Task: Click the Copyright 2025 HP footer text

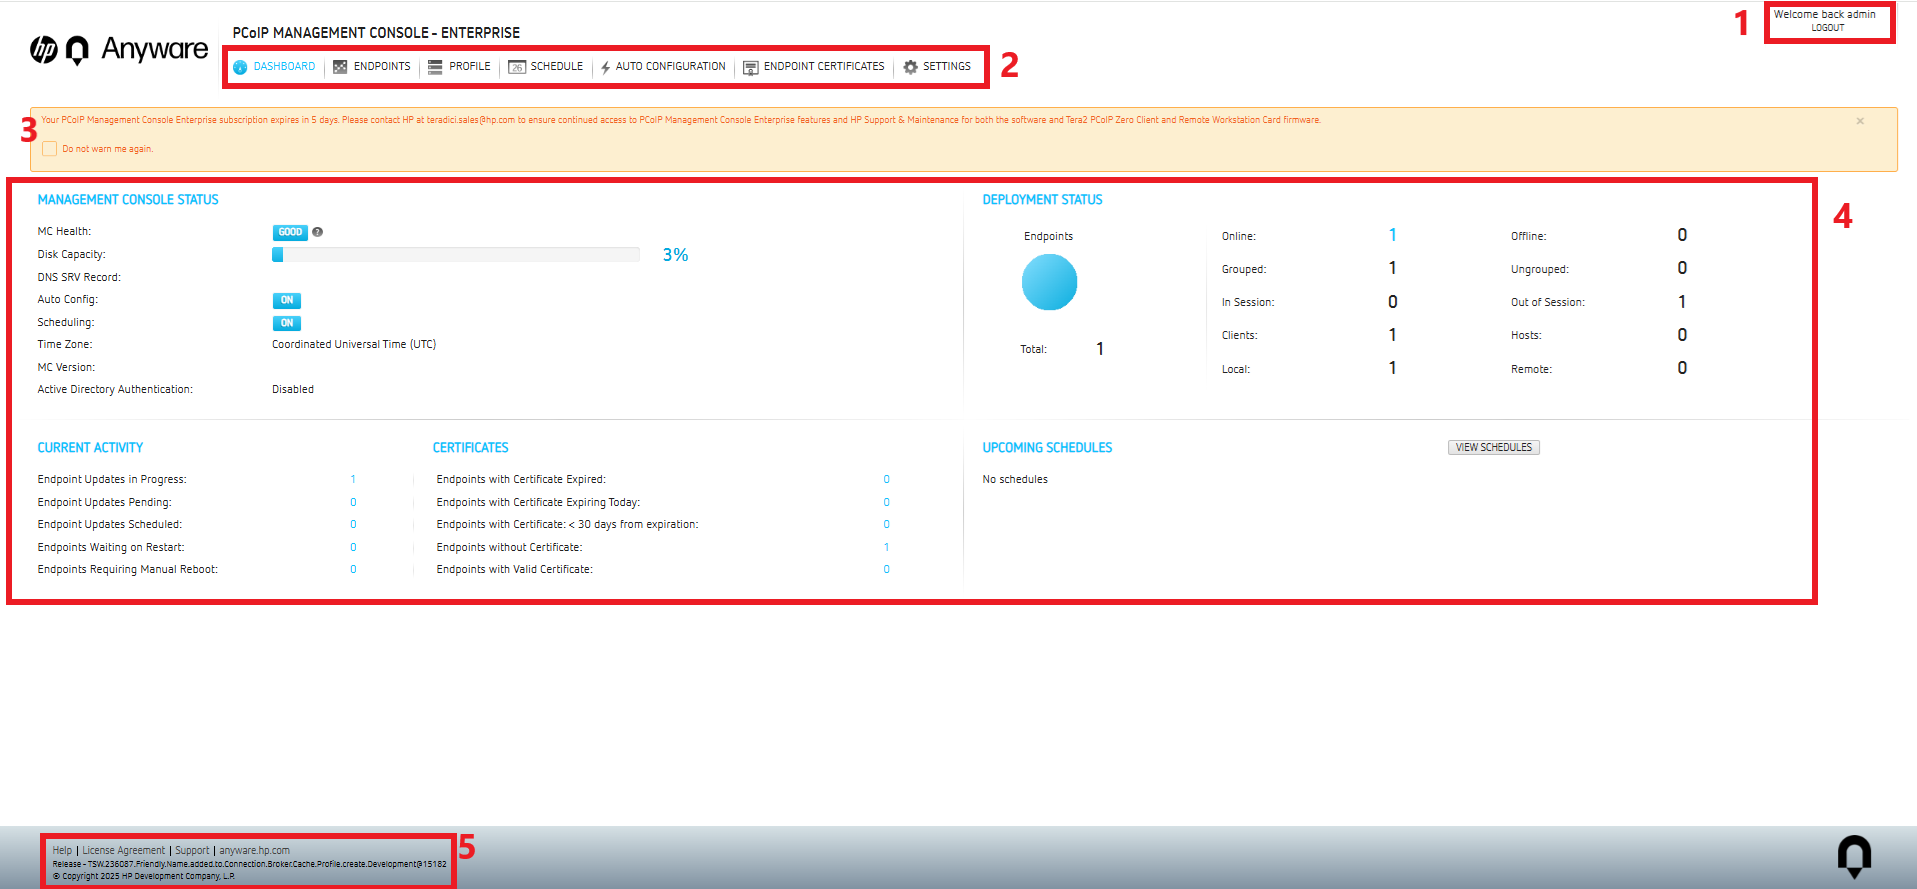Action: point(144,876)
